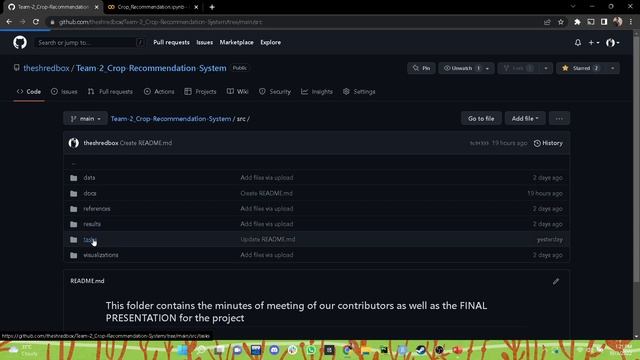
Task: Click the breadcrumb Team-2_Crop-Recommendation-System link
Action: pyautogui.click(x=171, y=119)
